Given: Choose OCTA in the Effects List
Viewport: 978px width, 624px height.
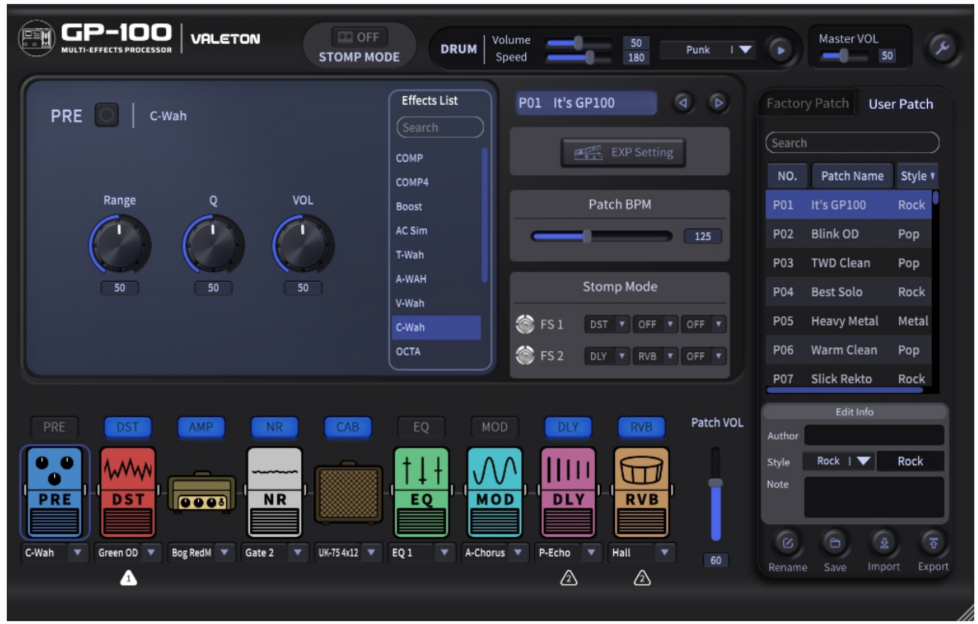Looking at the screenshot, I should tap(436, 351).
